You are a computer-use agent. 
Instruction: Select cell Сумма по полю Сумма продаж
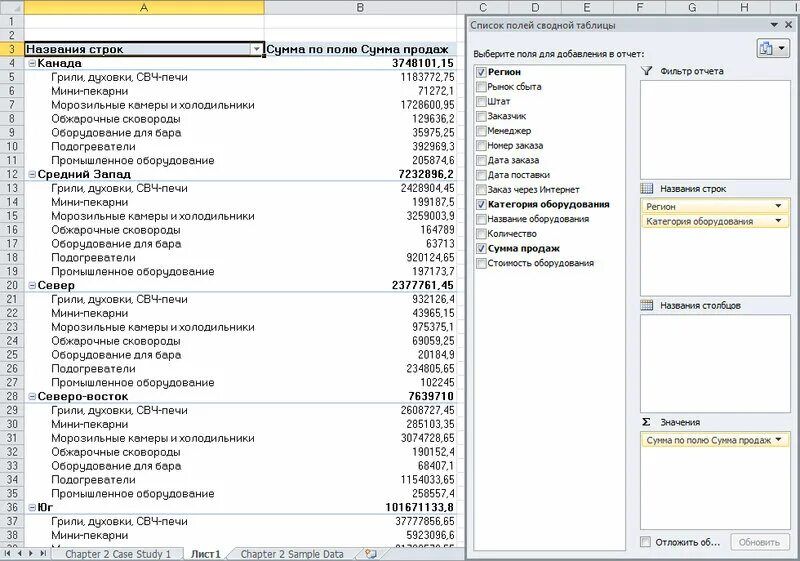click(360, 49)
